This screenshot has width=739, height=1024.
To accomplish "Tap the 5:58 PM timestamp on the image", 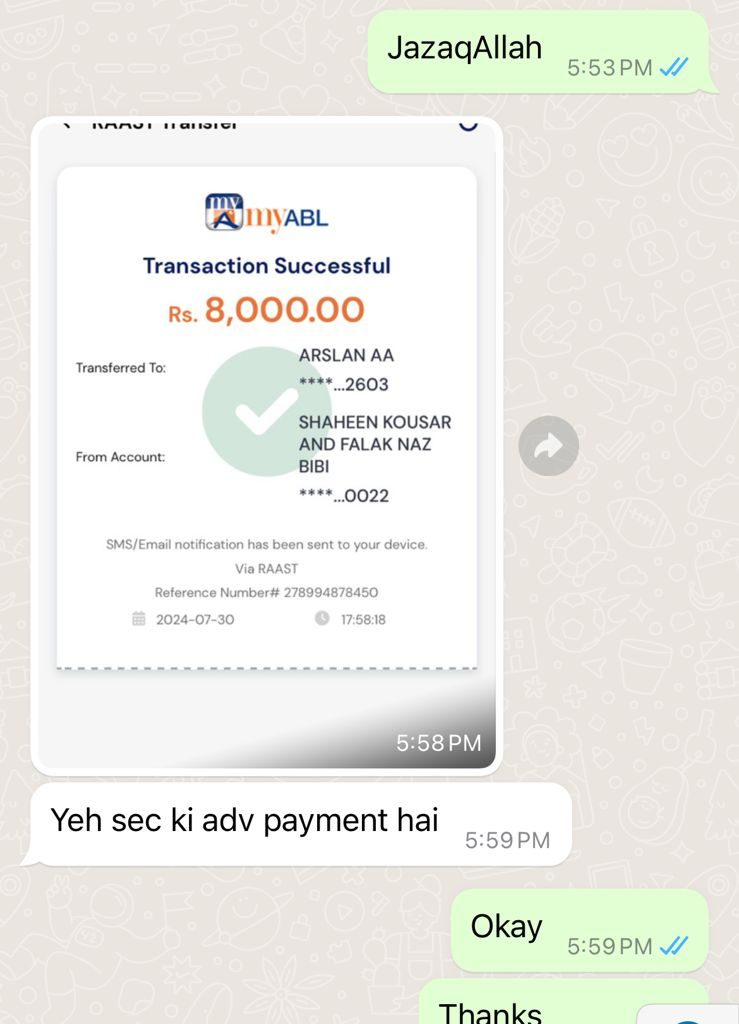I will pyautogui.click(x=438, y=743).
